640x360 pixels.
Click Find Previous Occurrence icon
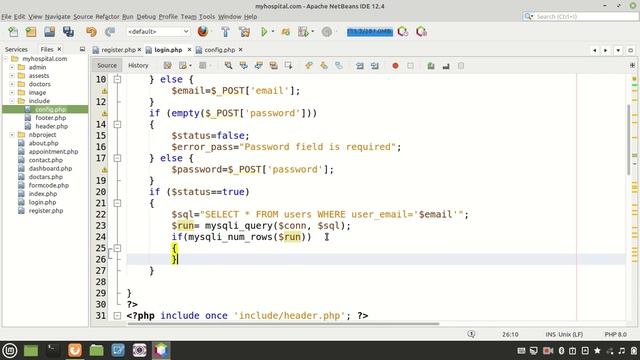point(243,66)
